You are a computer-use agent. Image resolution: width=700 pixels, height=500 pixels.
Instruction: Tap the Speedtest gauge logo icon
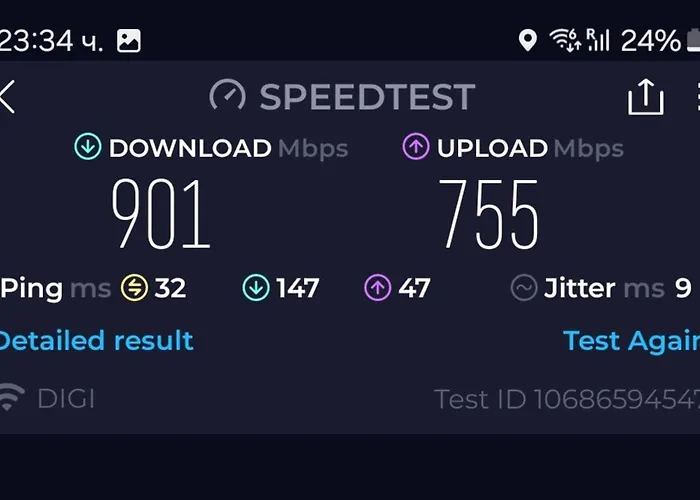[x=227, y=96]
